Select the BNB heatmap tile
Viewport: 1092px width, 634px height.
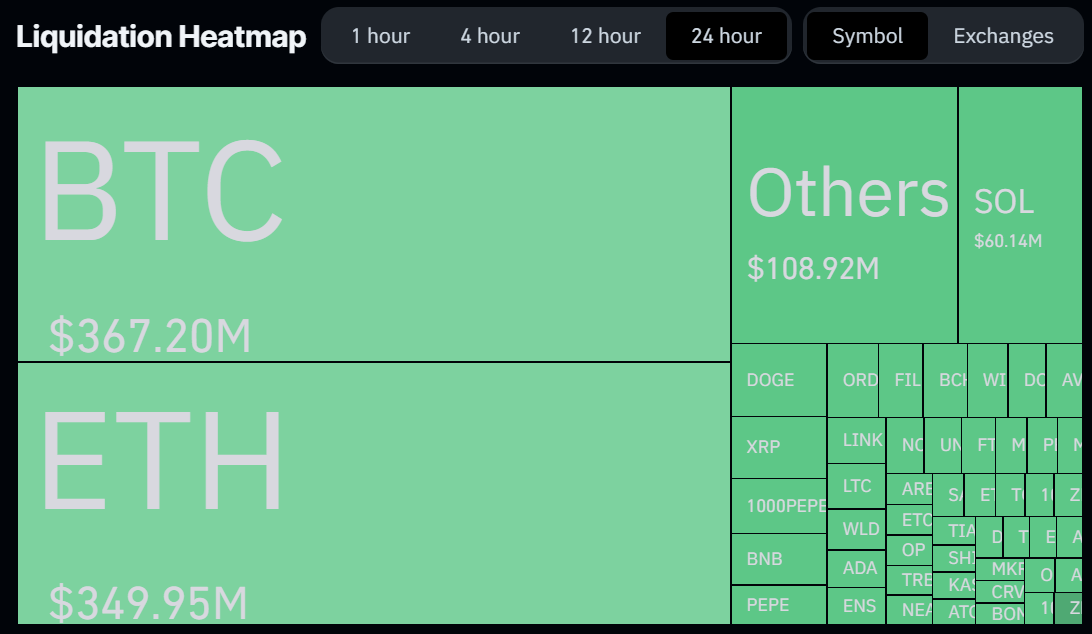[x=778, y=559]
